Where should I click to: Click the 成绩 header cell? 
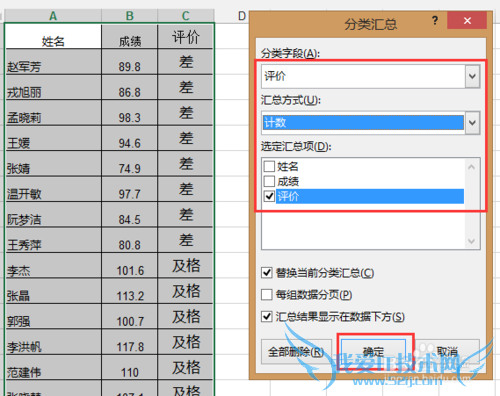(x=130, y=36)
